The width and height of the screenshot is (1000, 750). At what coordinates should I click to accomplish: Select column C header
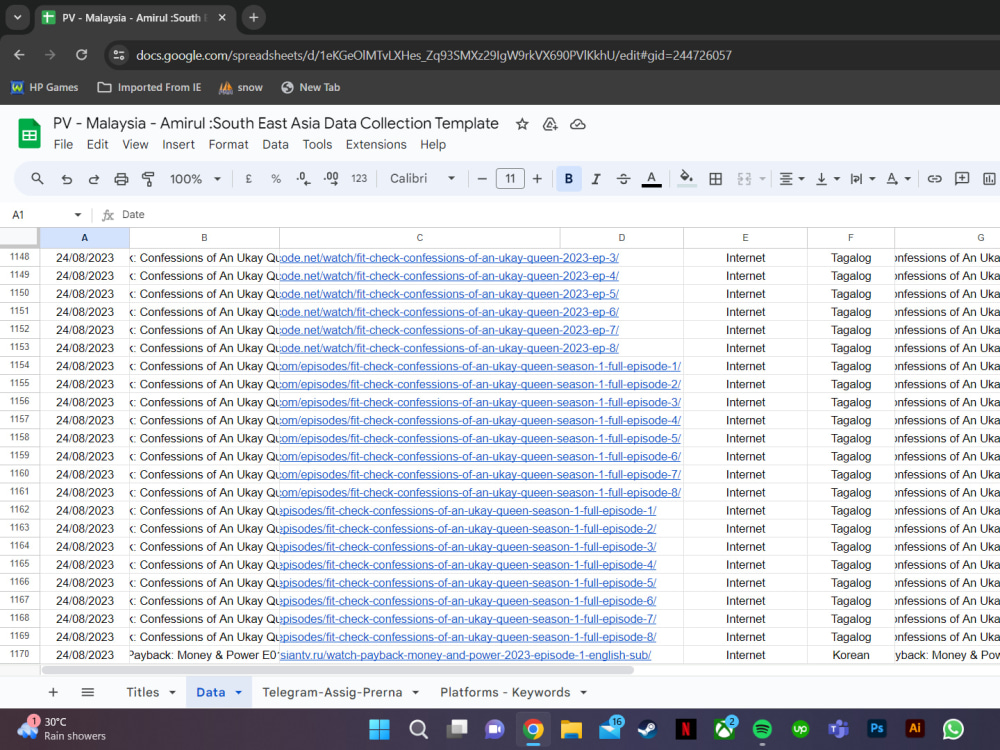420,238
